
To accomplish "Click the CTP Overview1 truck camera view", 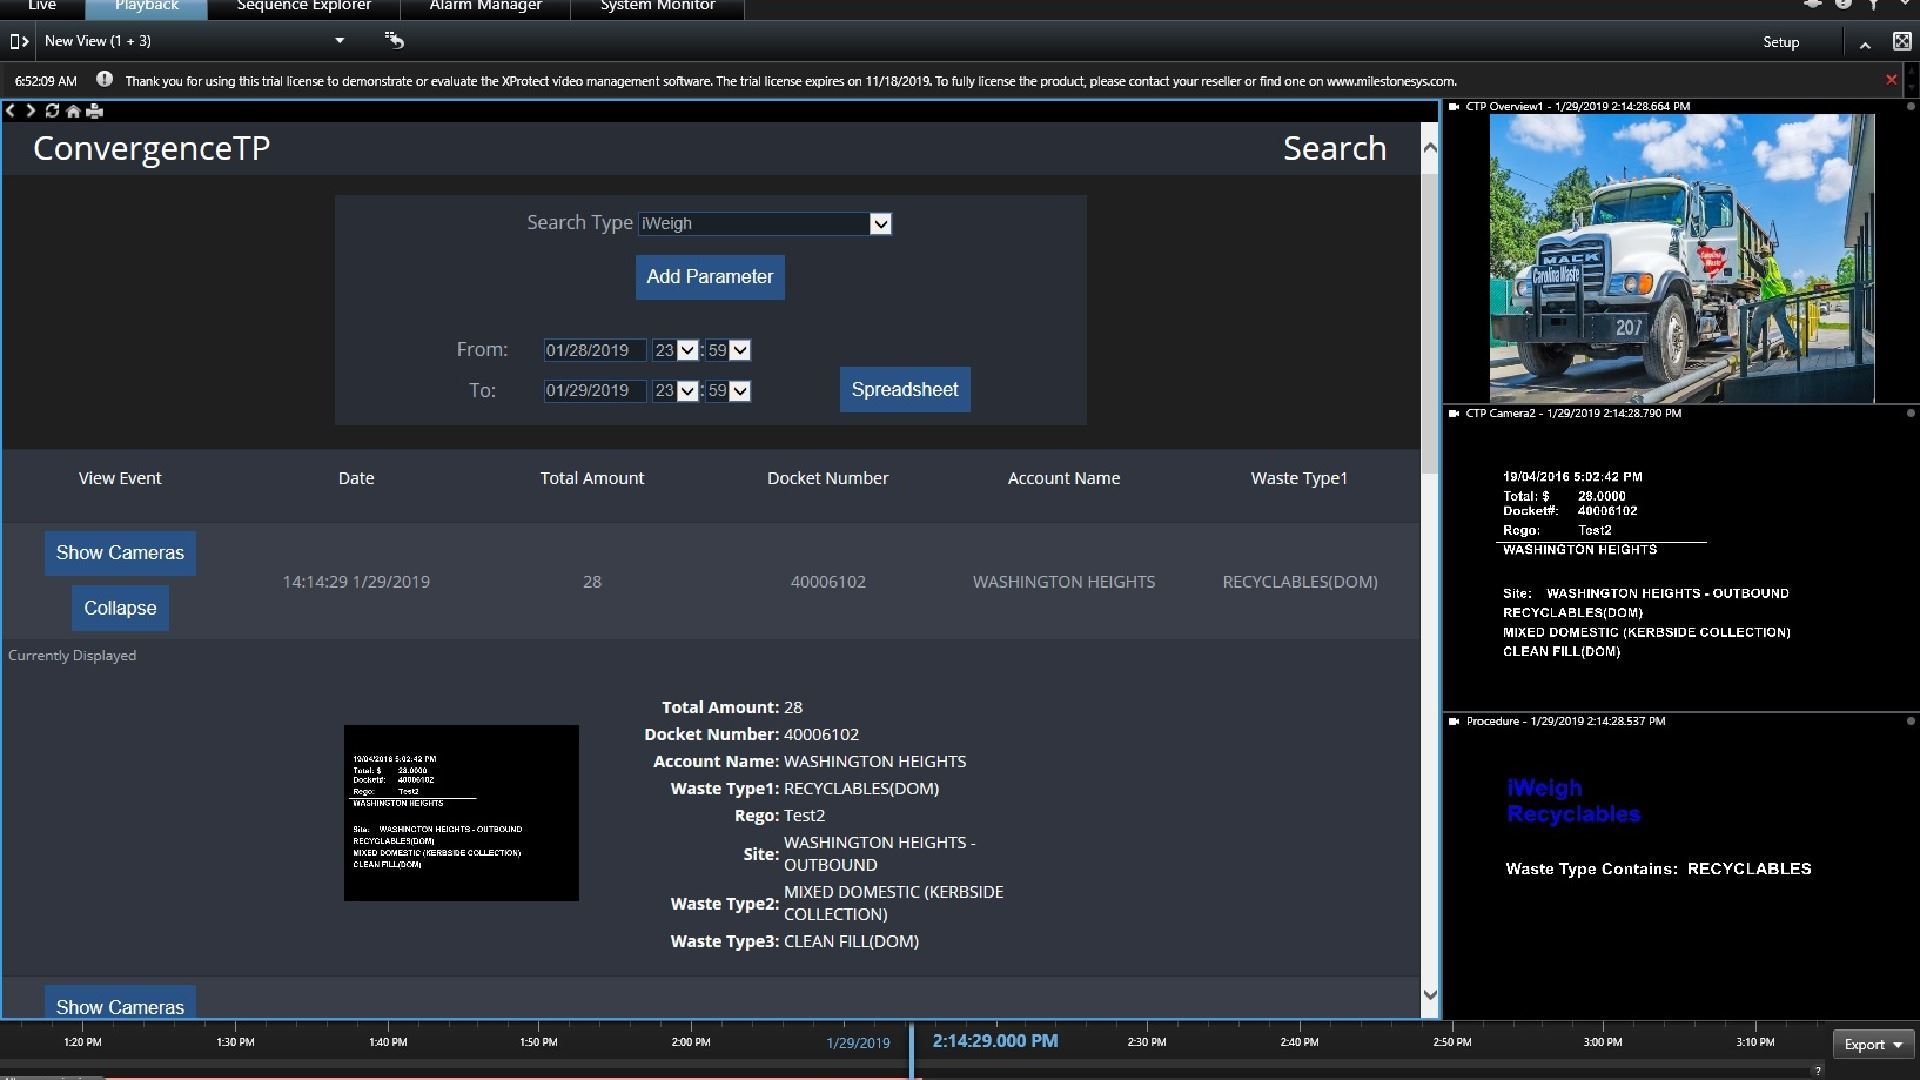I will tap(1682, 258).
